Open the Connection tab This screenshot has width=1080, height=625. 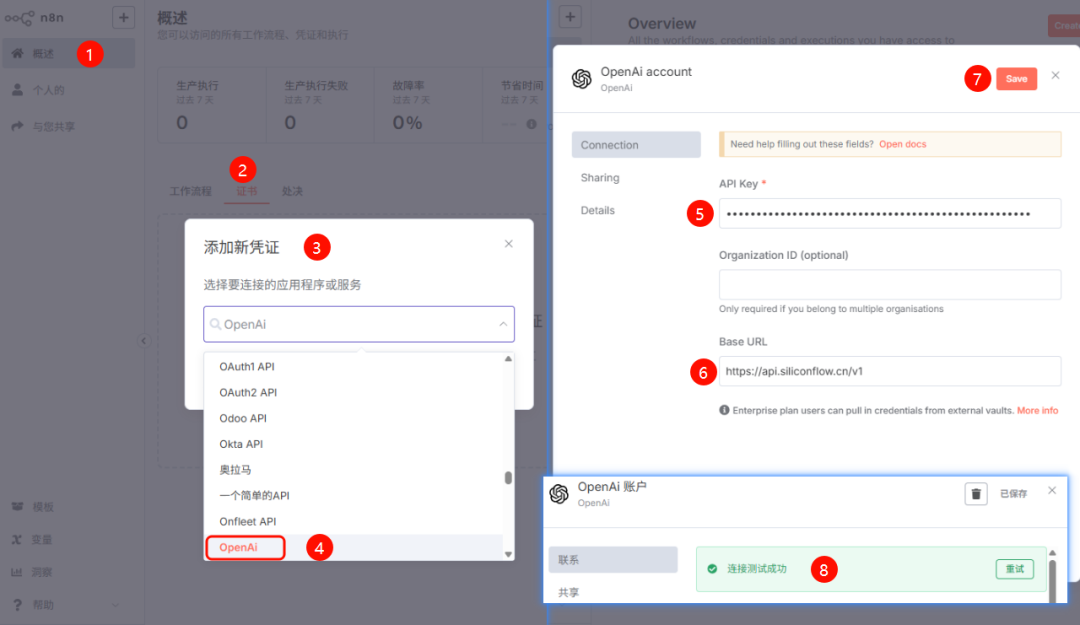tap(636, 145)
